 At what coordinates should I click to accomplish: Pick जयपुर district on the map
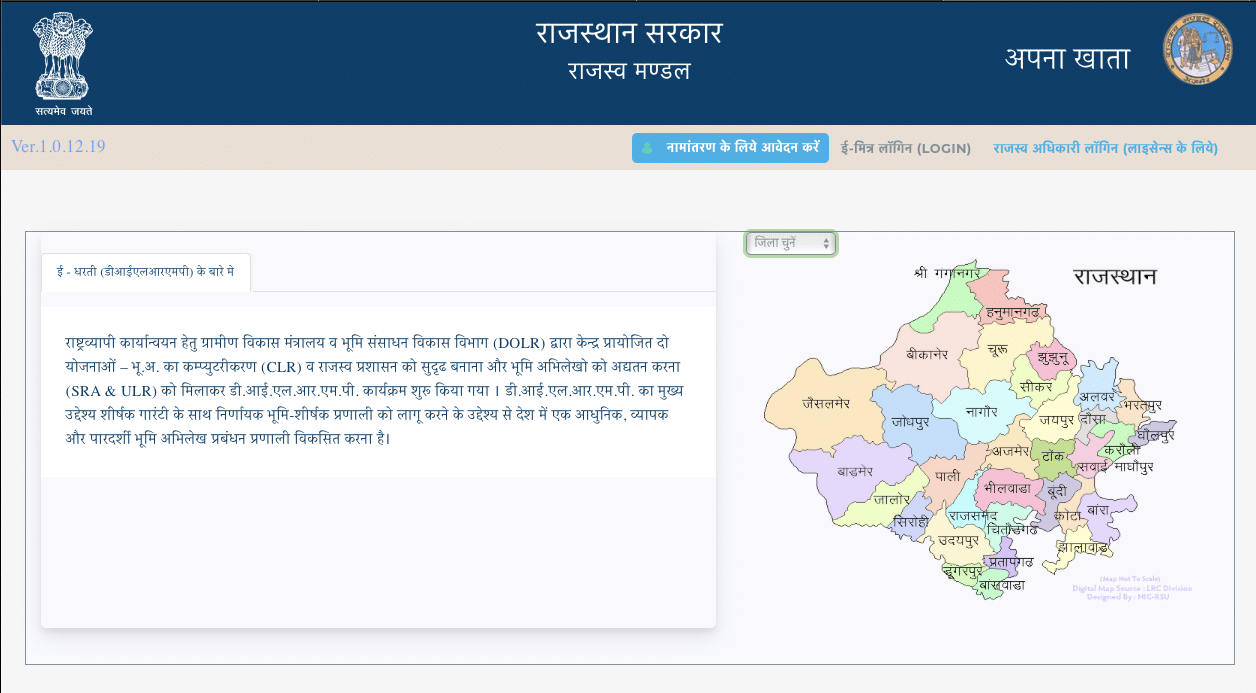tap(1055, 420)
